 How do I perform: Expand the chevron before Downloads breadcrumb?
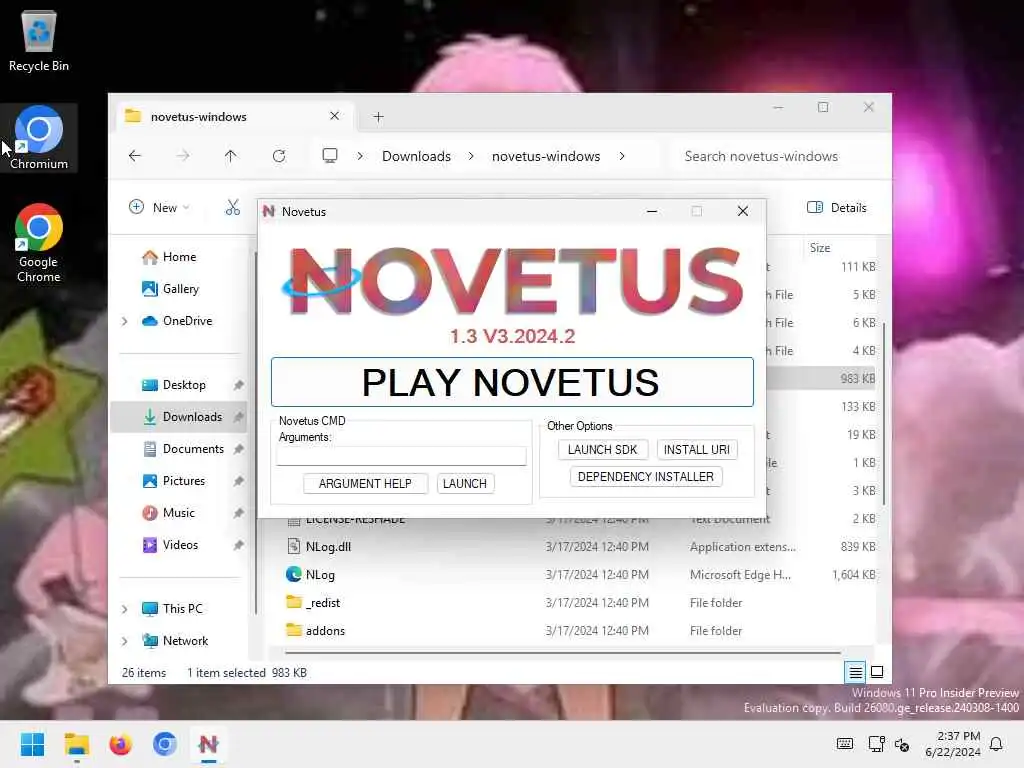pos(360,156)
